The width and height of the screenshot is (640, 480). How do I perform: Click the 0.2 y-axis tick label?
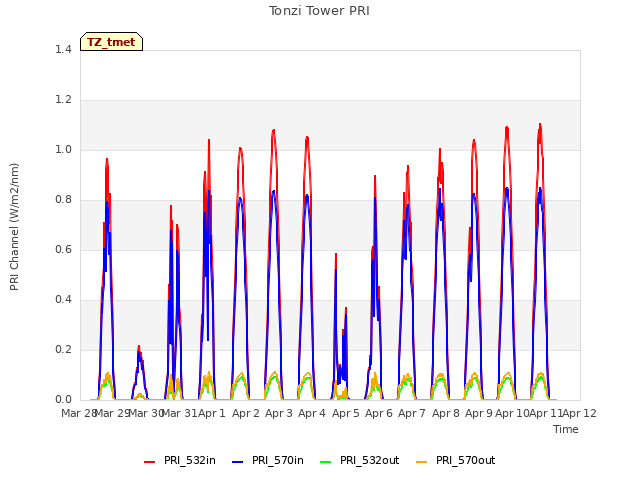tap(63, 349)
